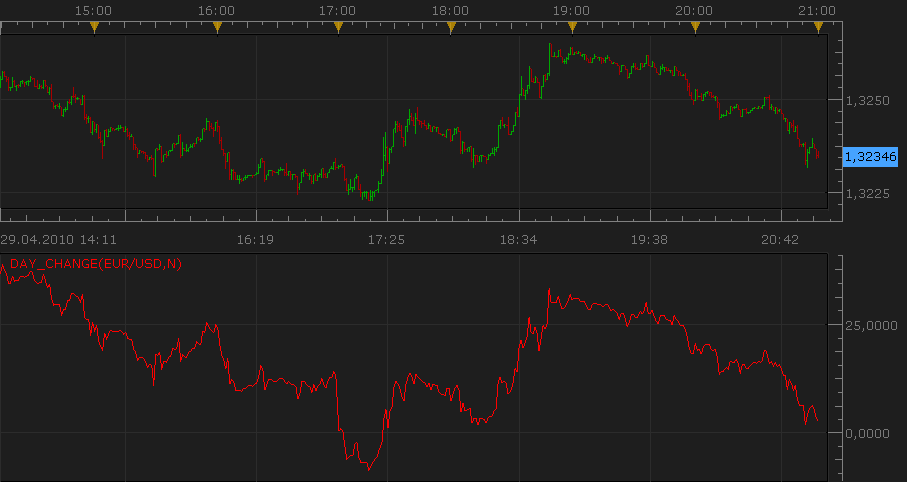The image size is (907, 482).
Task: Click the DAY_CHANGE(EUR/USD,N) indicator label
Action: (96, 264)
